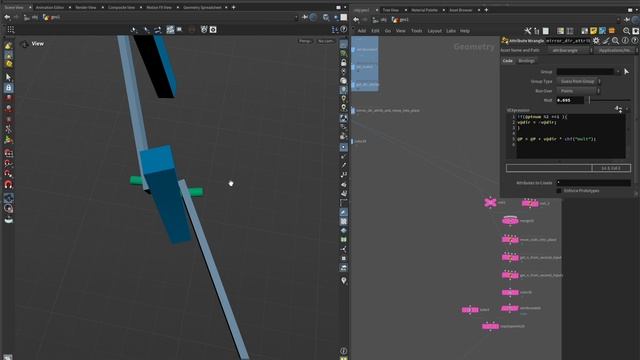Click the yellow sticky note icon in network toolbar
This screenshot has height=360, width=640.
tap(593, 31)
